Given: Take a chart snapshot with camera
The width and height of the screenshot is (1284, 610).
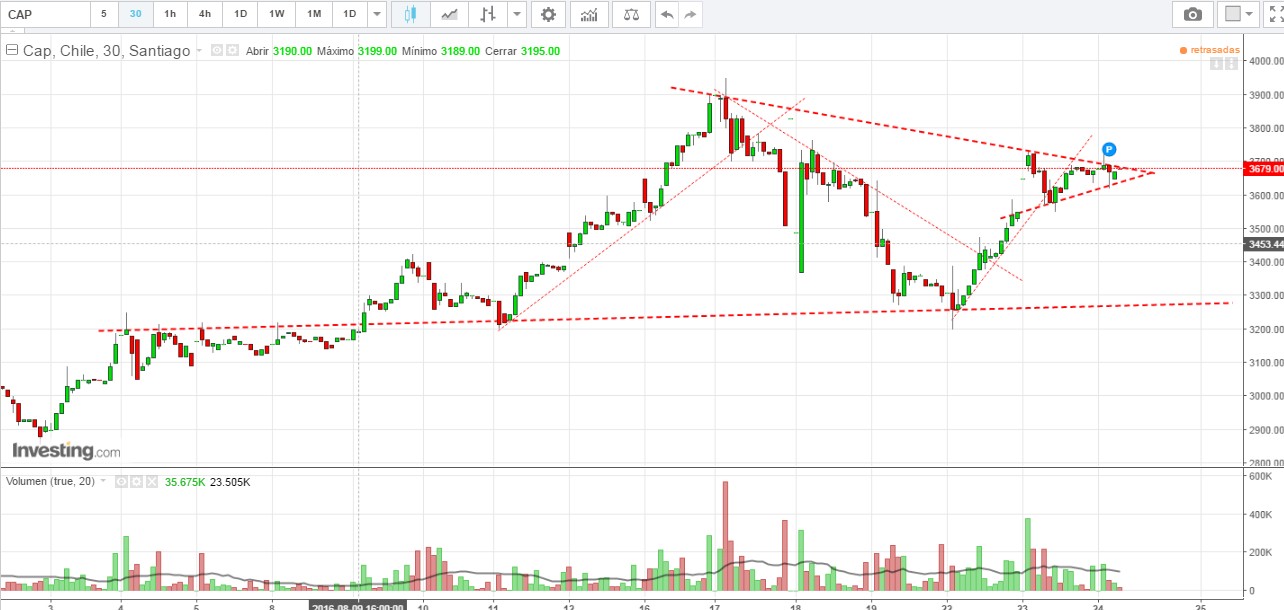Looking at the screenshot, I should (1193, 14).
